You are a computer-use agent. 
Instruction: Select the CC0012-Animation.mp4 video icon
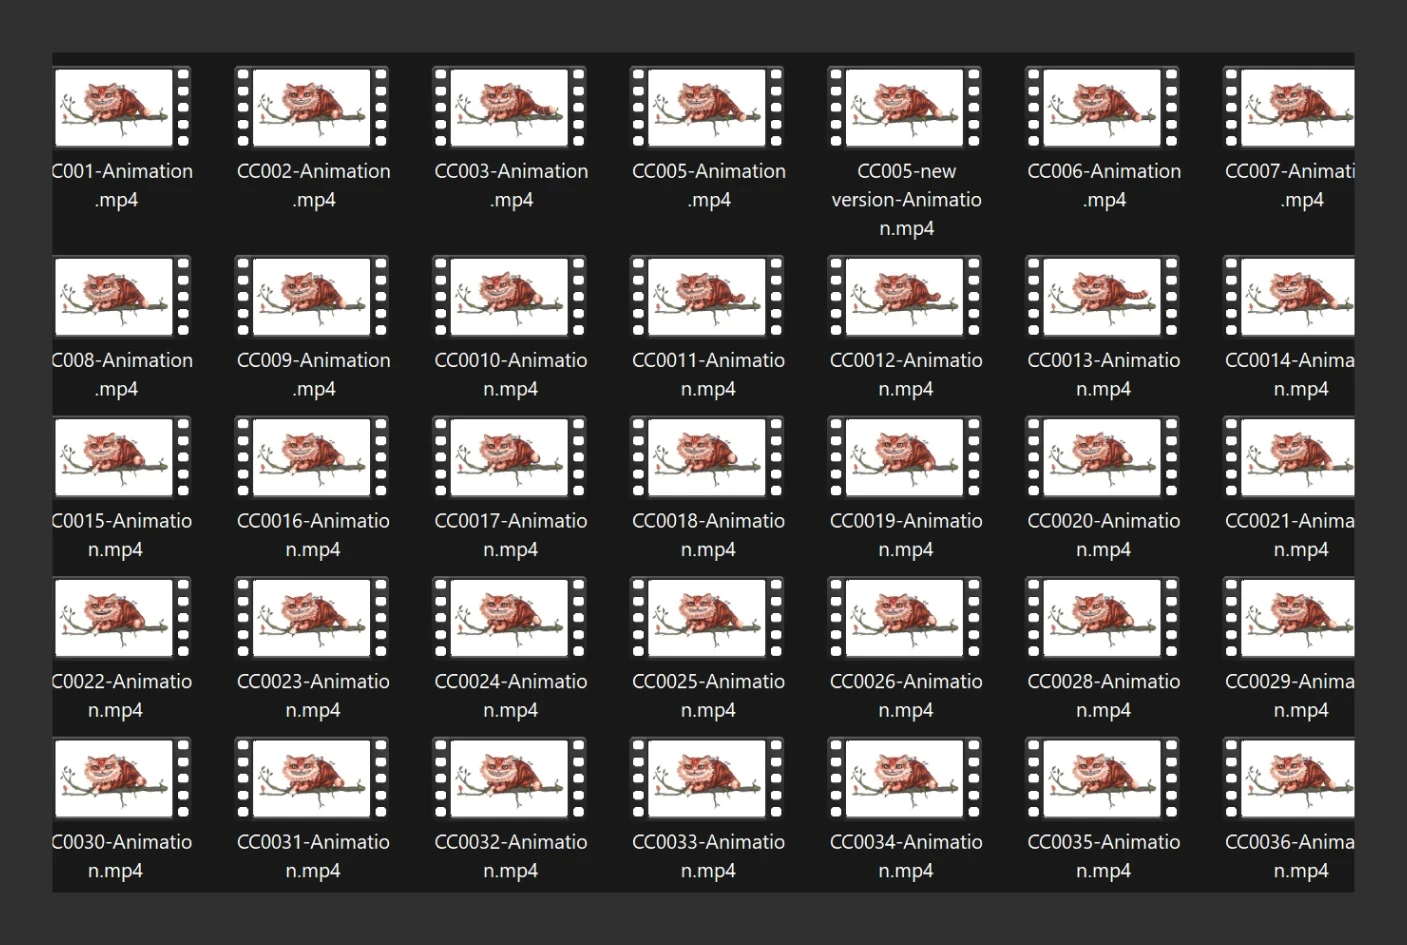click(x=905, y=297)
